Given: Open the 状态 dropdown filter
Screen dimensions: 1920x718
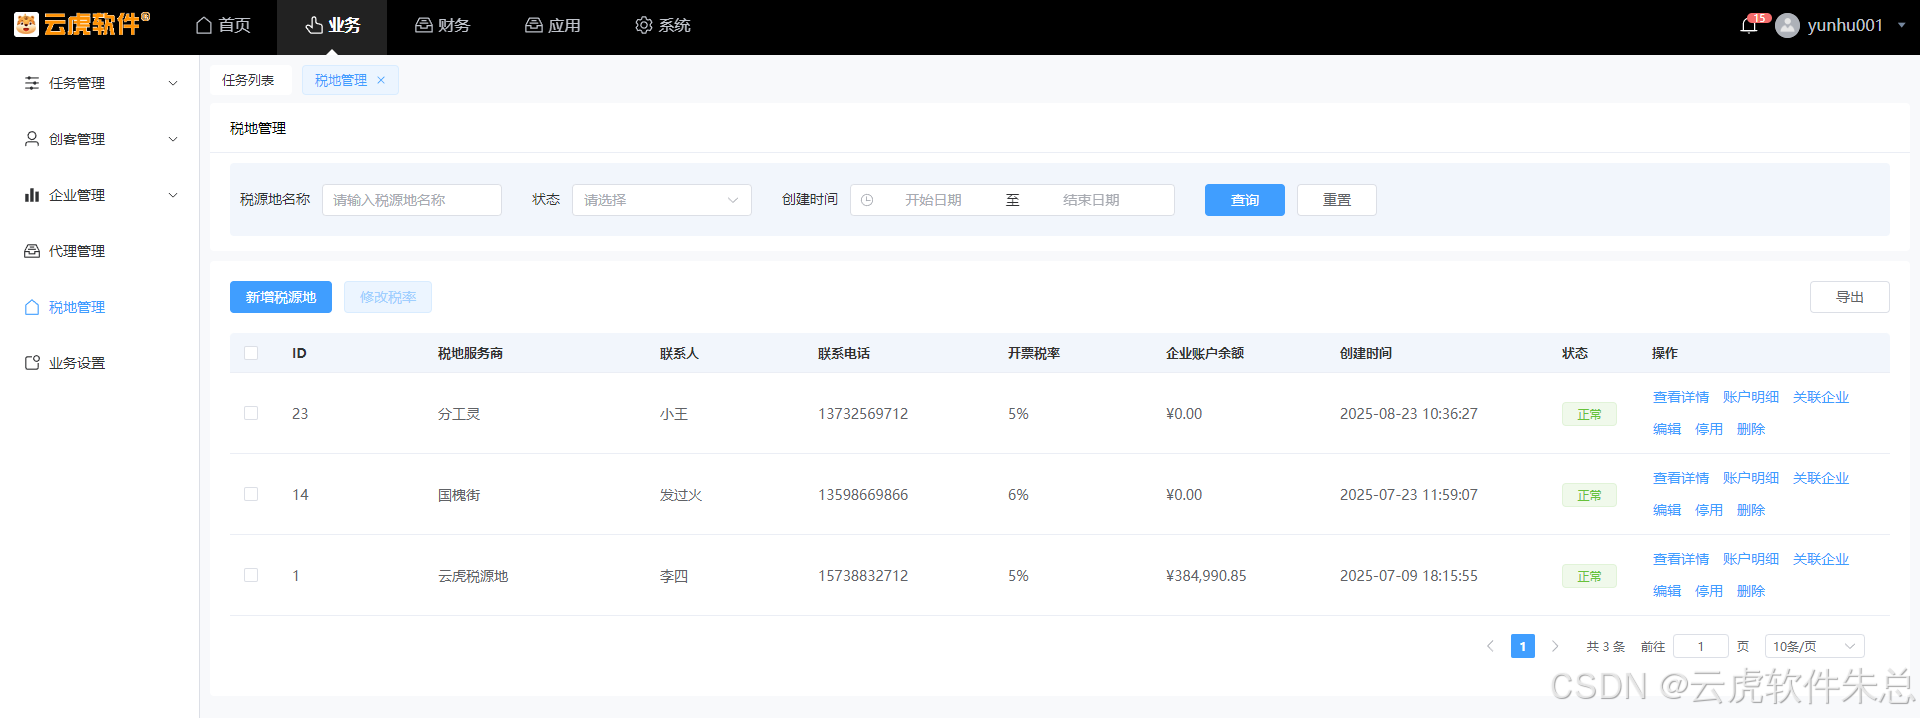Looking at the screenshot, I should pos(661,200).
